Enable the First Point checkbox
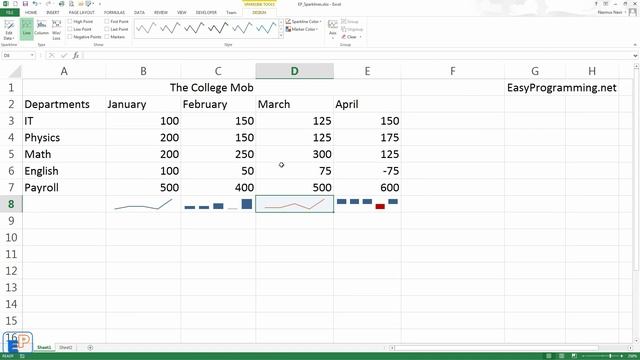Screen dimensions: 640x360 [x=107, y=21]
